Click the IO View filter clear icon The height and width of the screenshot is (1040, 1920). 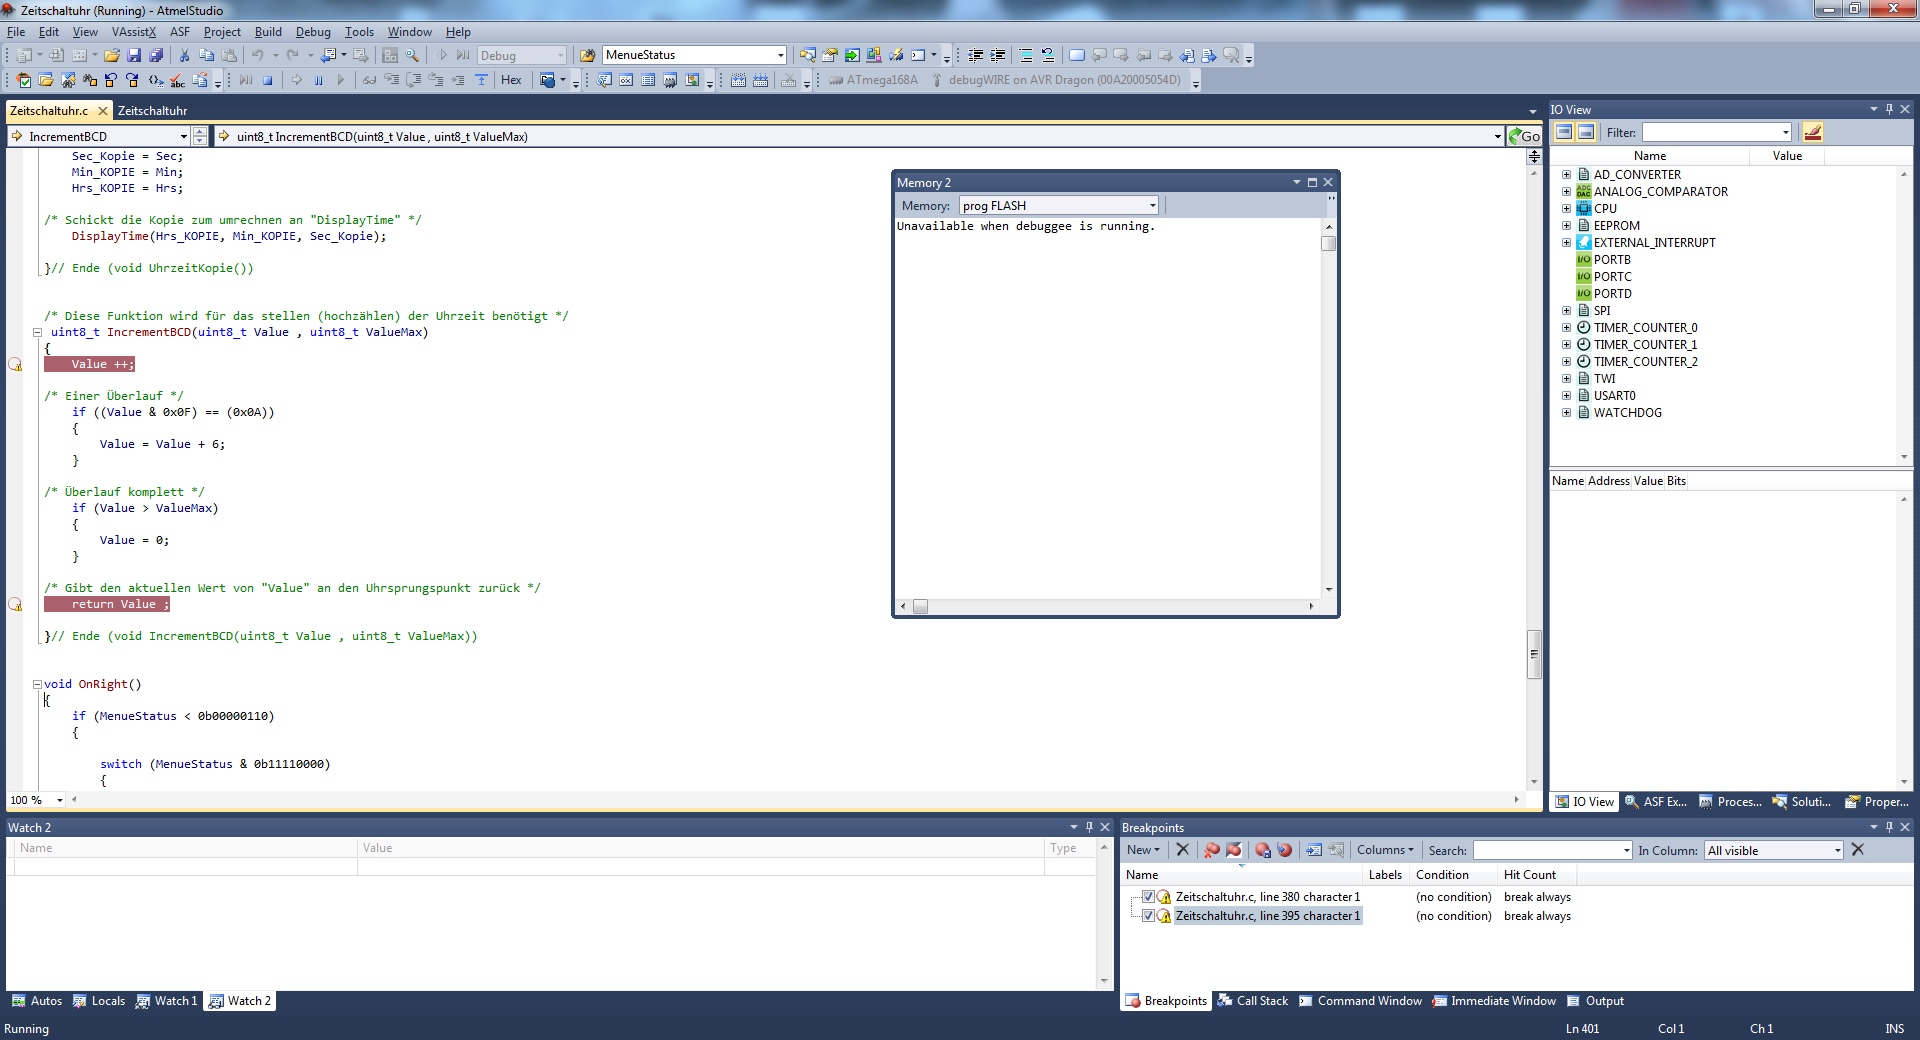(1813, 132)
